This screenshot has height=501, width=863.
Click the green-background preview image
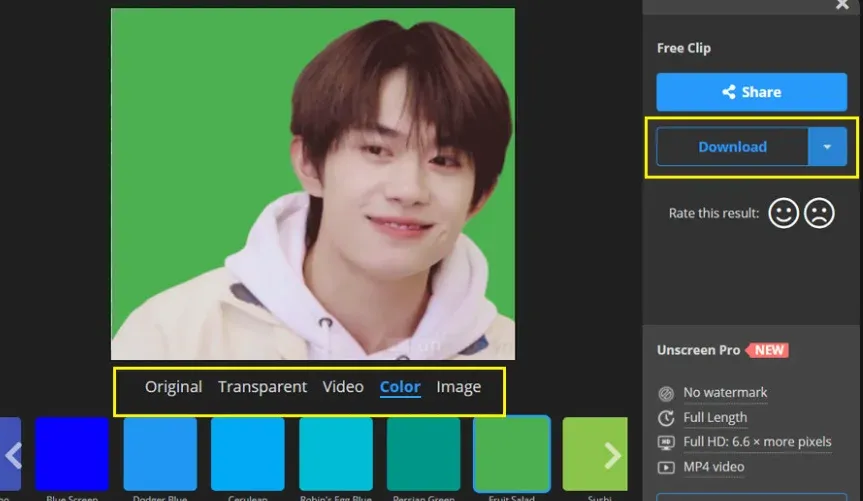point(312,184)
